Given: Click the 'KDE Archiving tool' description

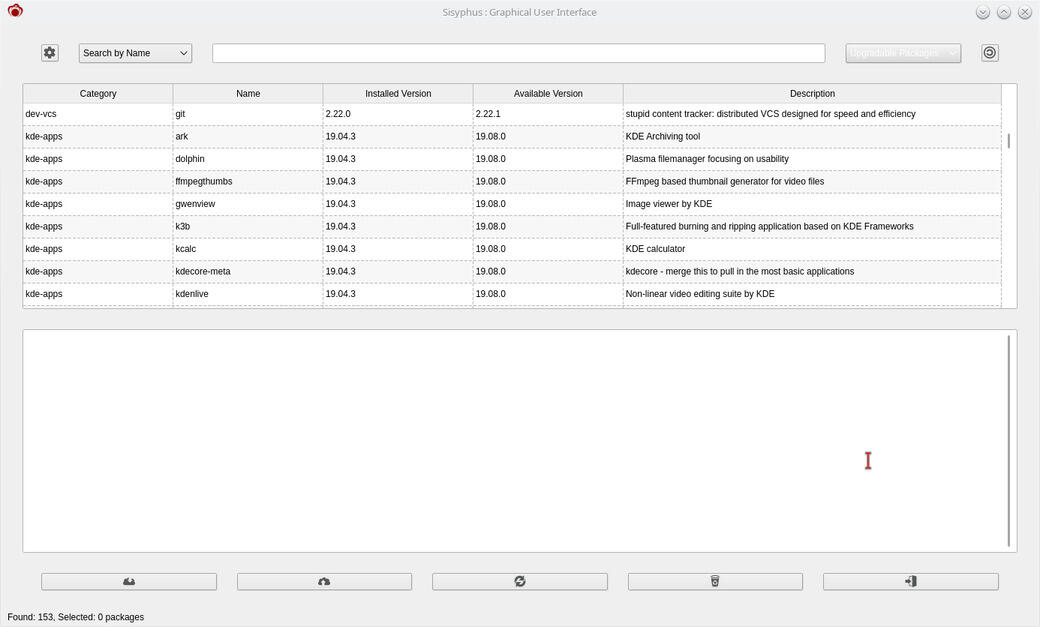Looking at the screenshot, I should (663, 137).
